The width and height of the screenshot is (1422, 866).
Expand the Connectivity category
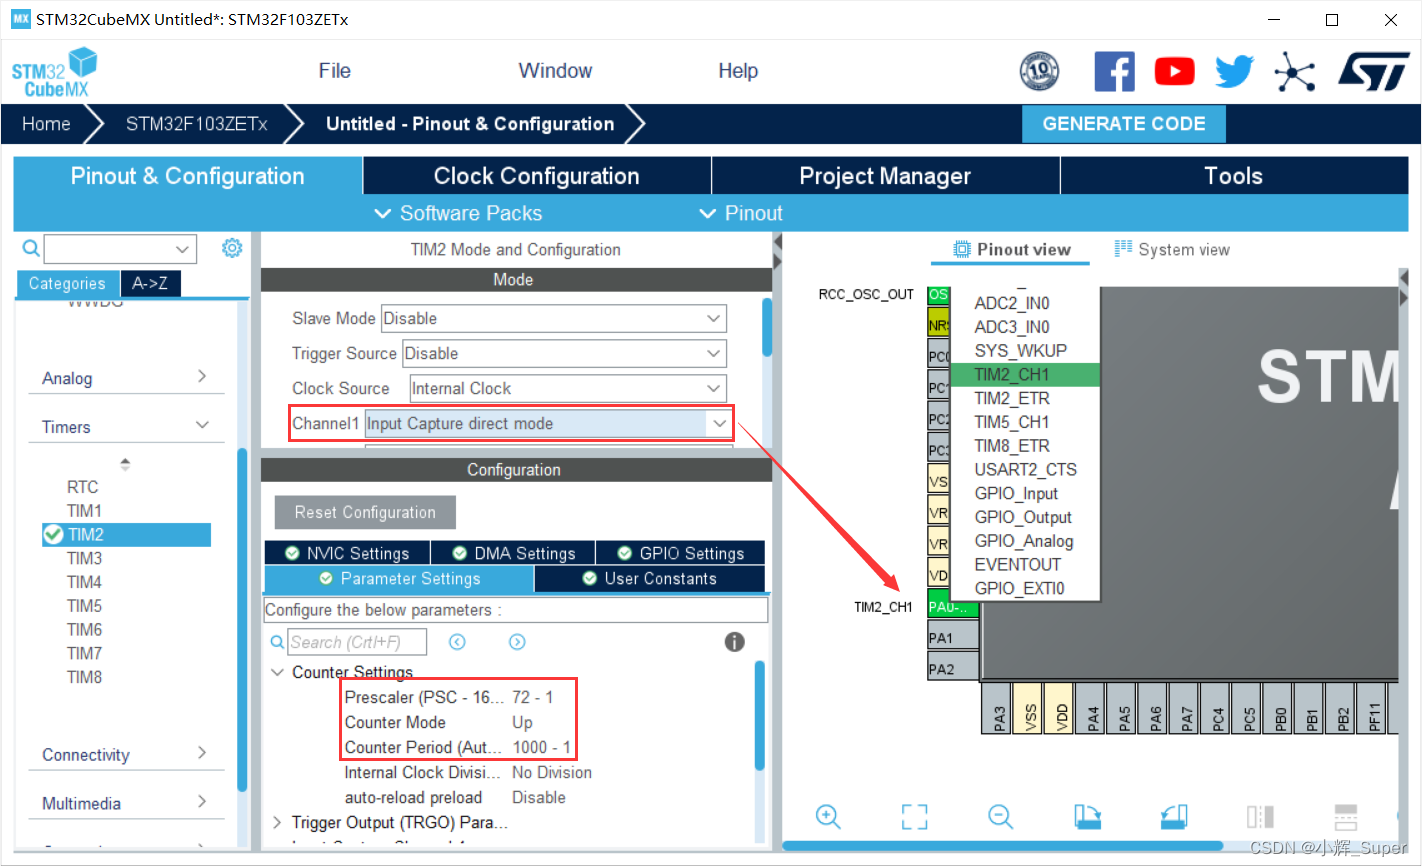click(x=126, y=755)
